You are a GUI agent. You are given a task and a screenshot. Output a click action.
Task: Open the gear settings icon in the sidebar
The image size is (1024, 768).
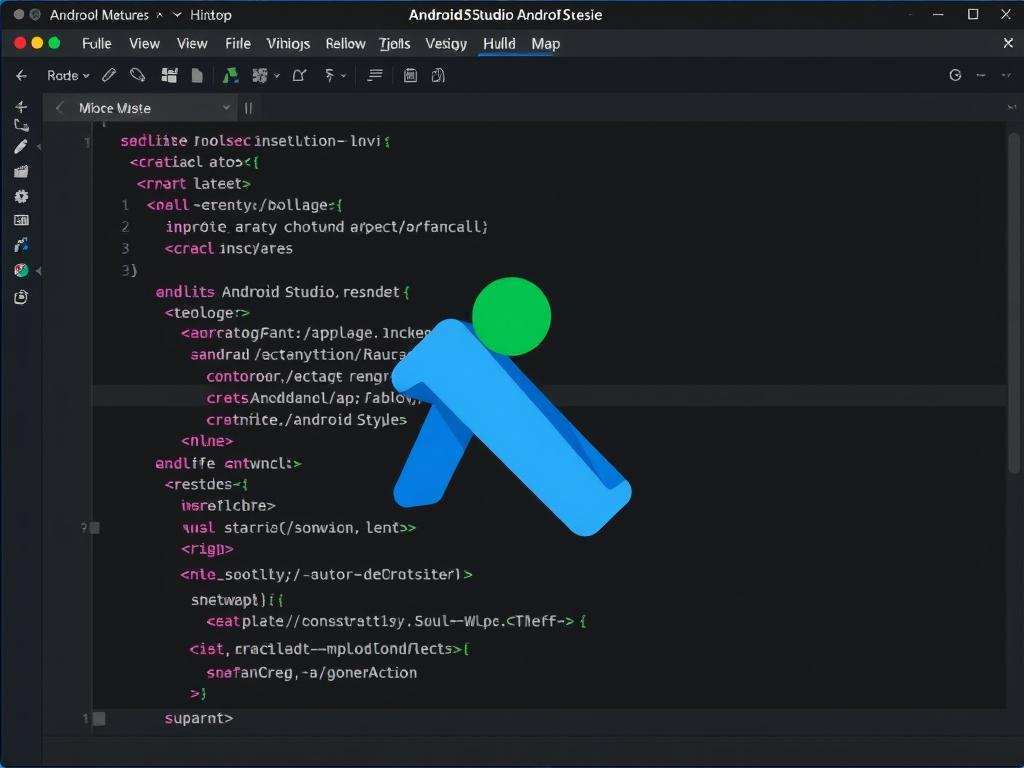pos(21,196)
